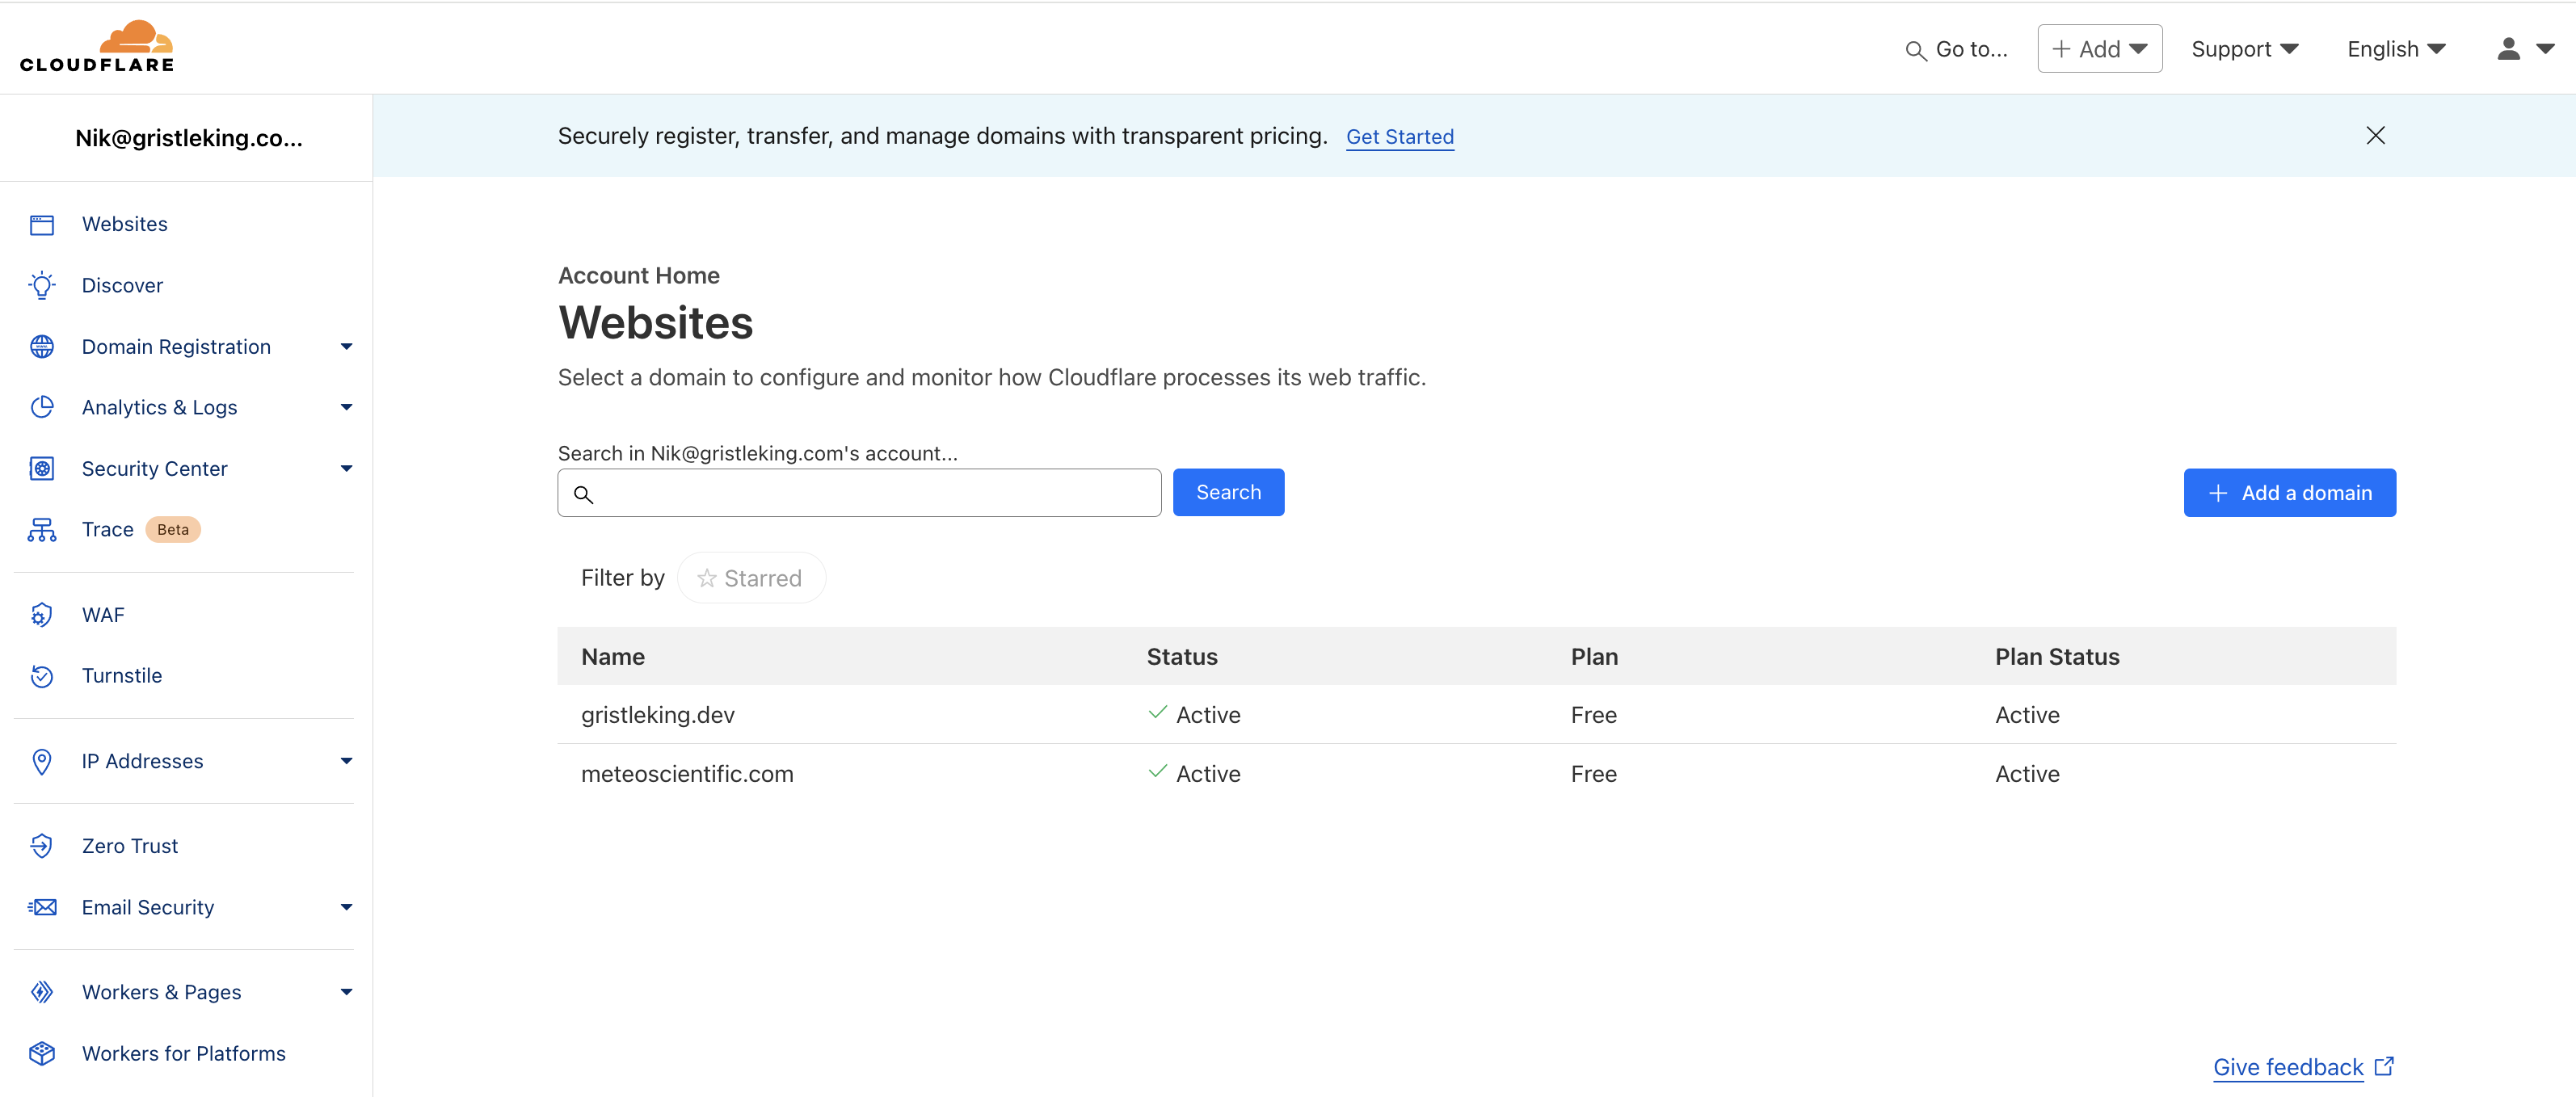
Task: Open Workers for Platforms icon
Action: (41, 1053)
